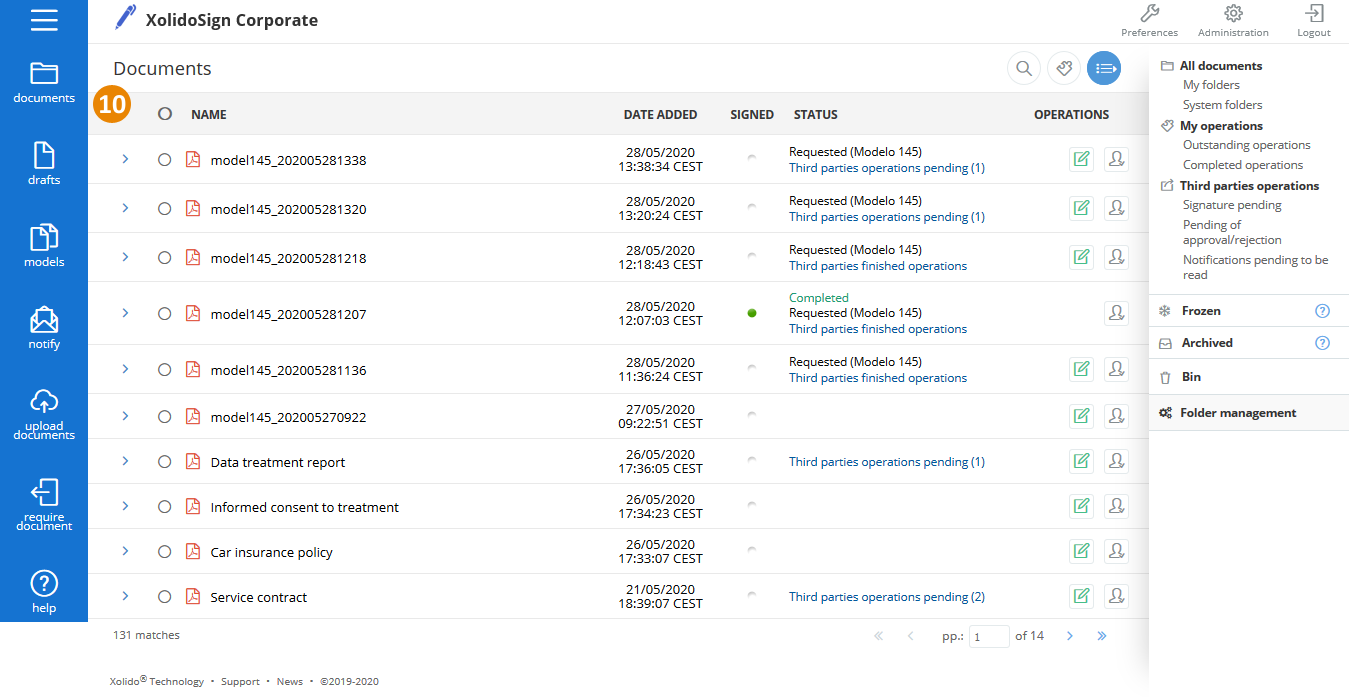Image resolution: width=1349 pixels, height=697 pixels.
Task: Show Completed operations
Action: 1243,165
